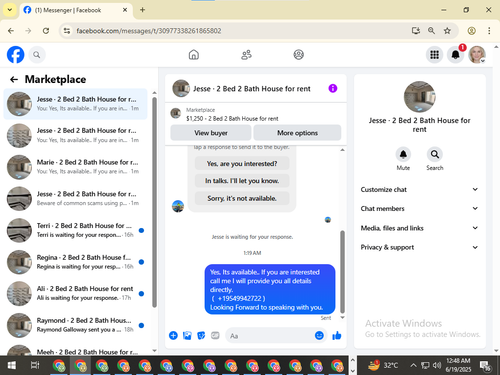
Task: Click the browser address bar URL
Action: coord(149,31)
